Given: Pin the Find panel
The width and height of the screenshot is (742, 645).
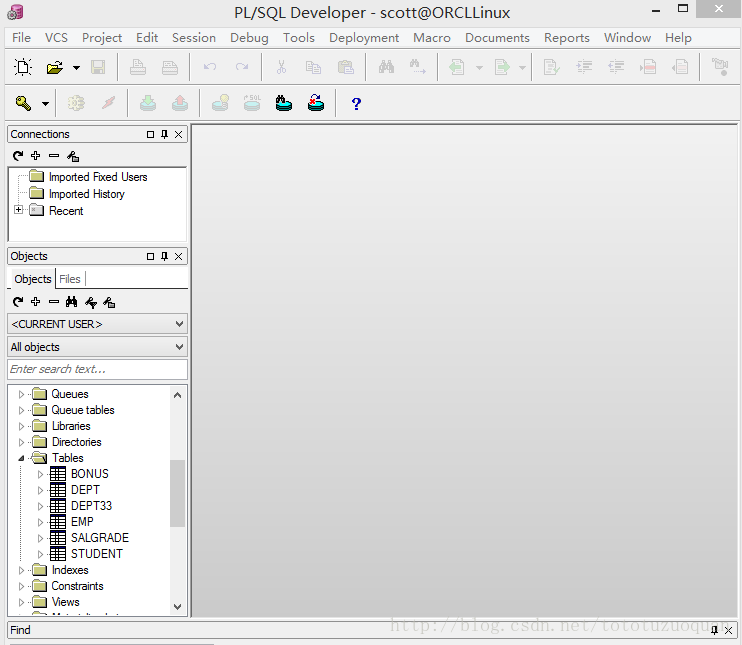Looking at the screenshot, I should [715, 630].
